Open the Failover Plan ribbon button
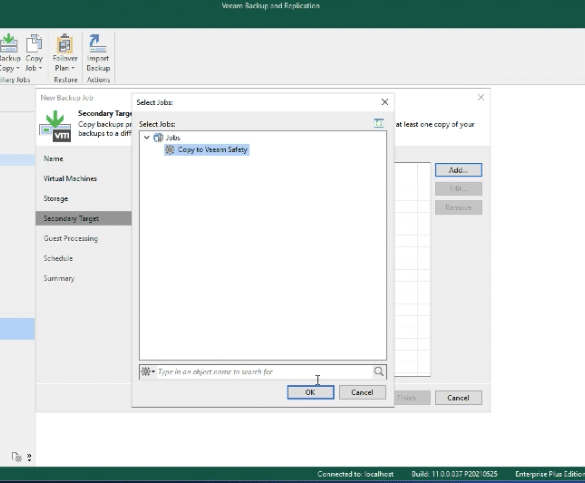Viewport: 585px width, 483px height. point(65,53)
